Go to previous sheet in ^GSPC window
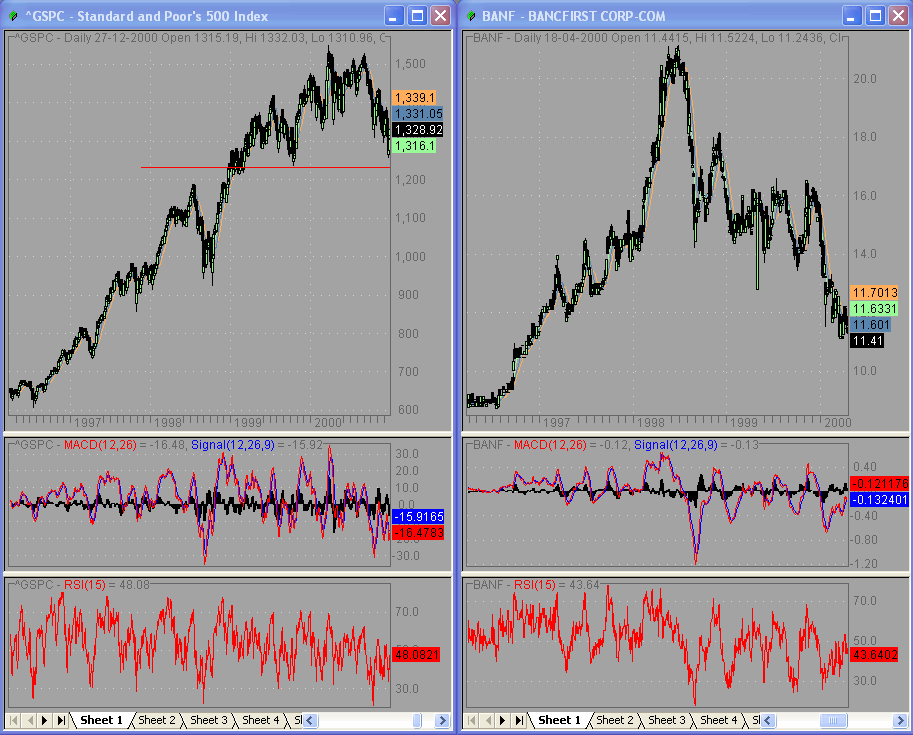913x735 pixels. (x=30, y=720)
